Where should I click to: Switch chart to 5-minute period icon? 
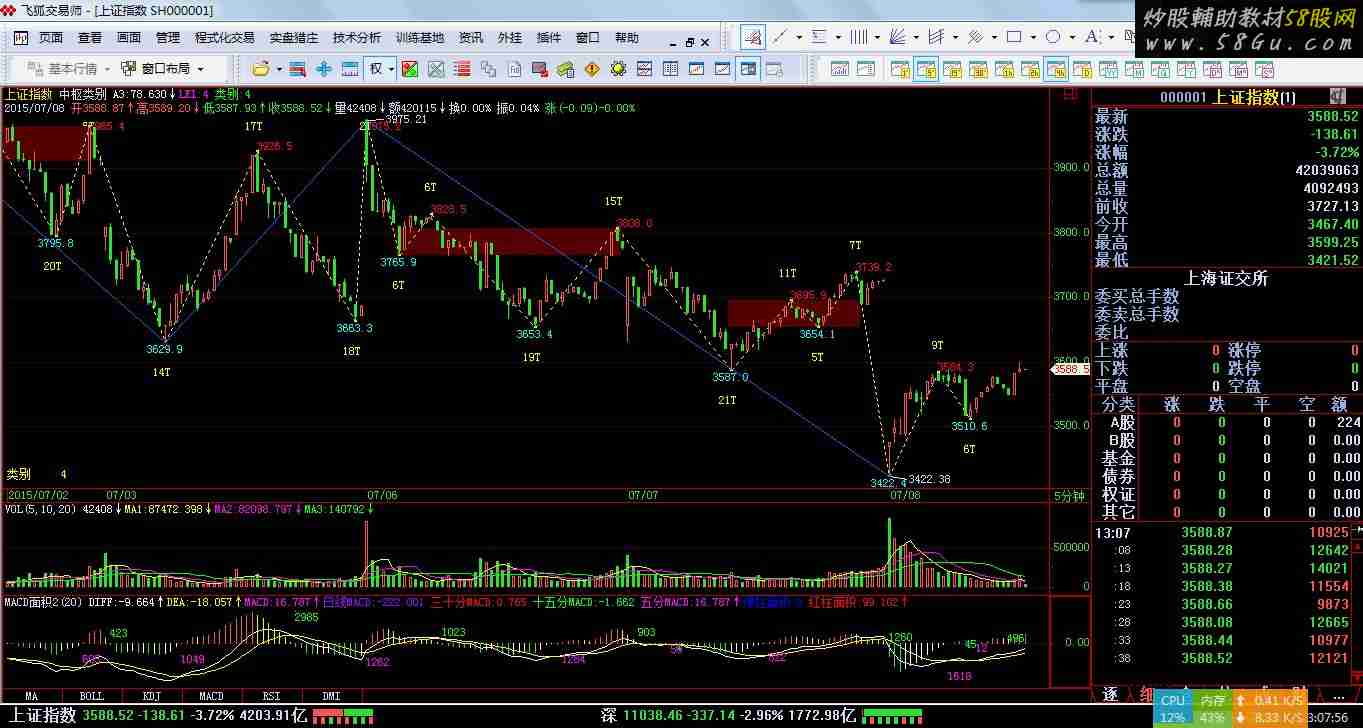coord(926,69)
